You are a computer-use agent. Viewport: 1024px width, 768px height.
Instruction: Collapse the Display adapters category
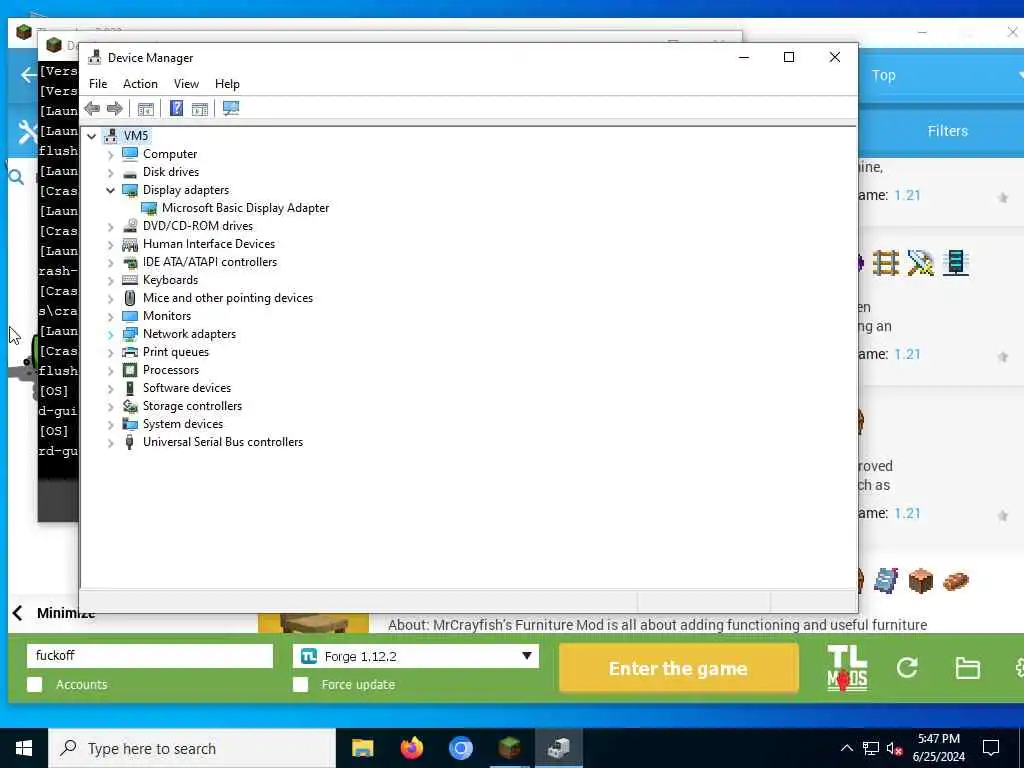pos(110,191)
